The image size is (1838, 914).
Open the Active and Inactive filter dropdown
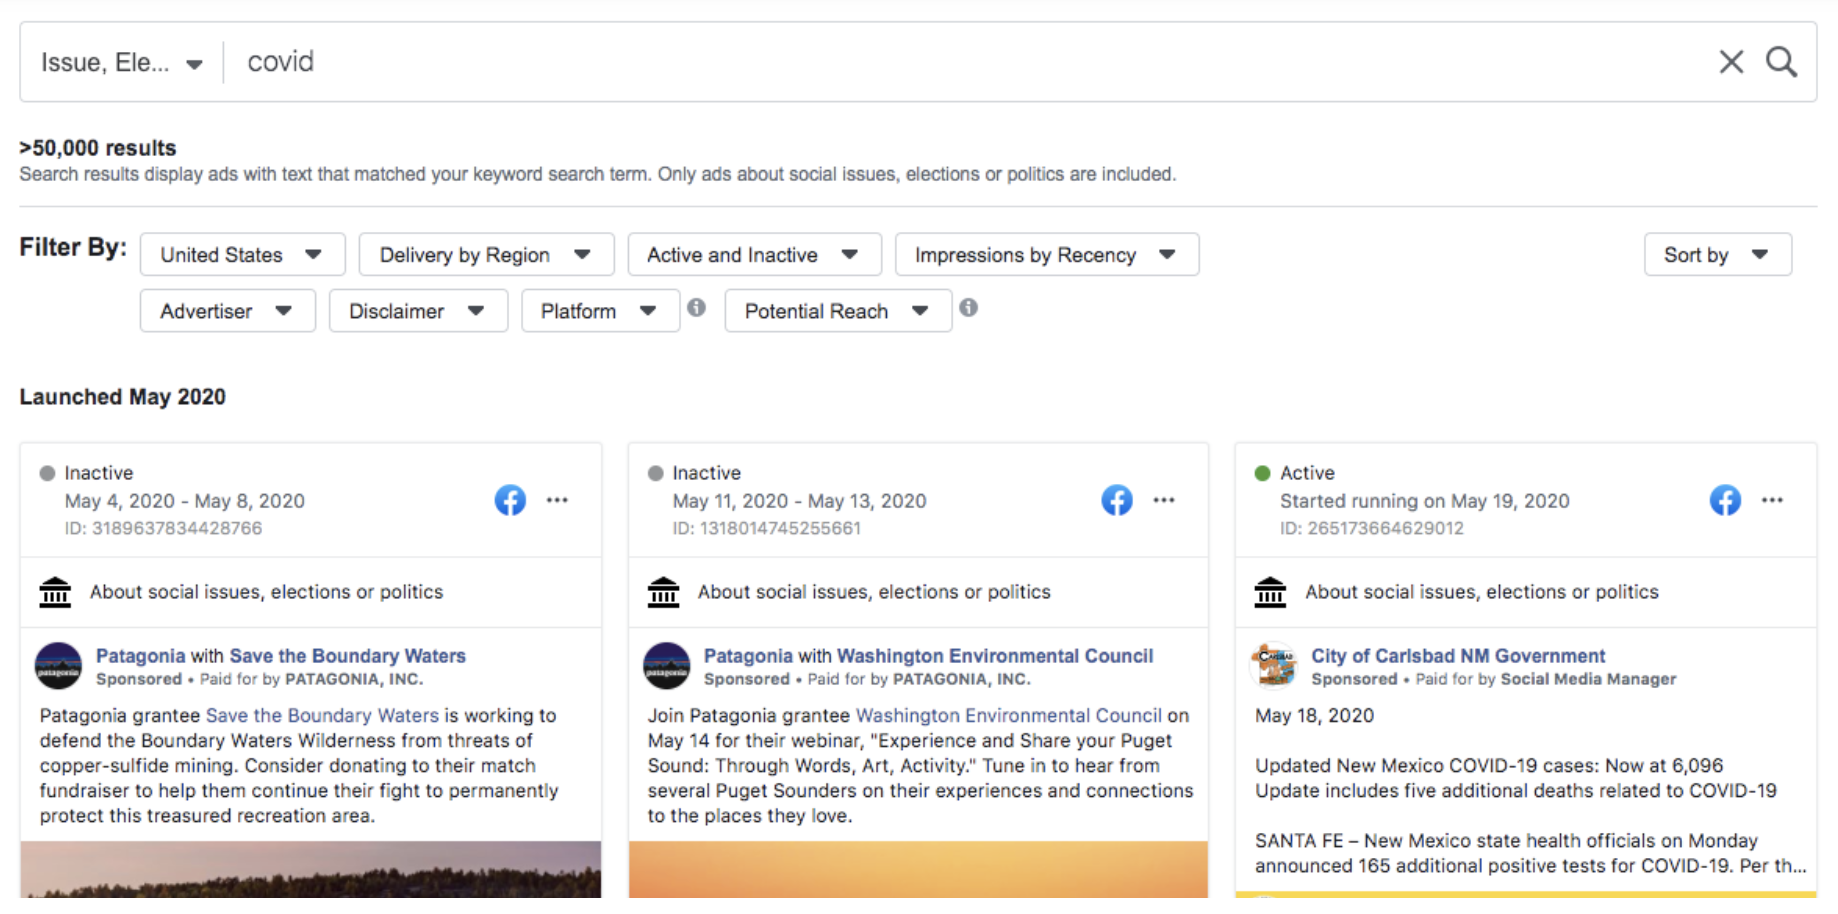click(x=754, y=255)
